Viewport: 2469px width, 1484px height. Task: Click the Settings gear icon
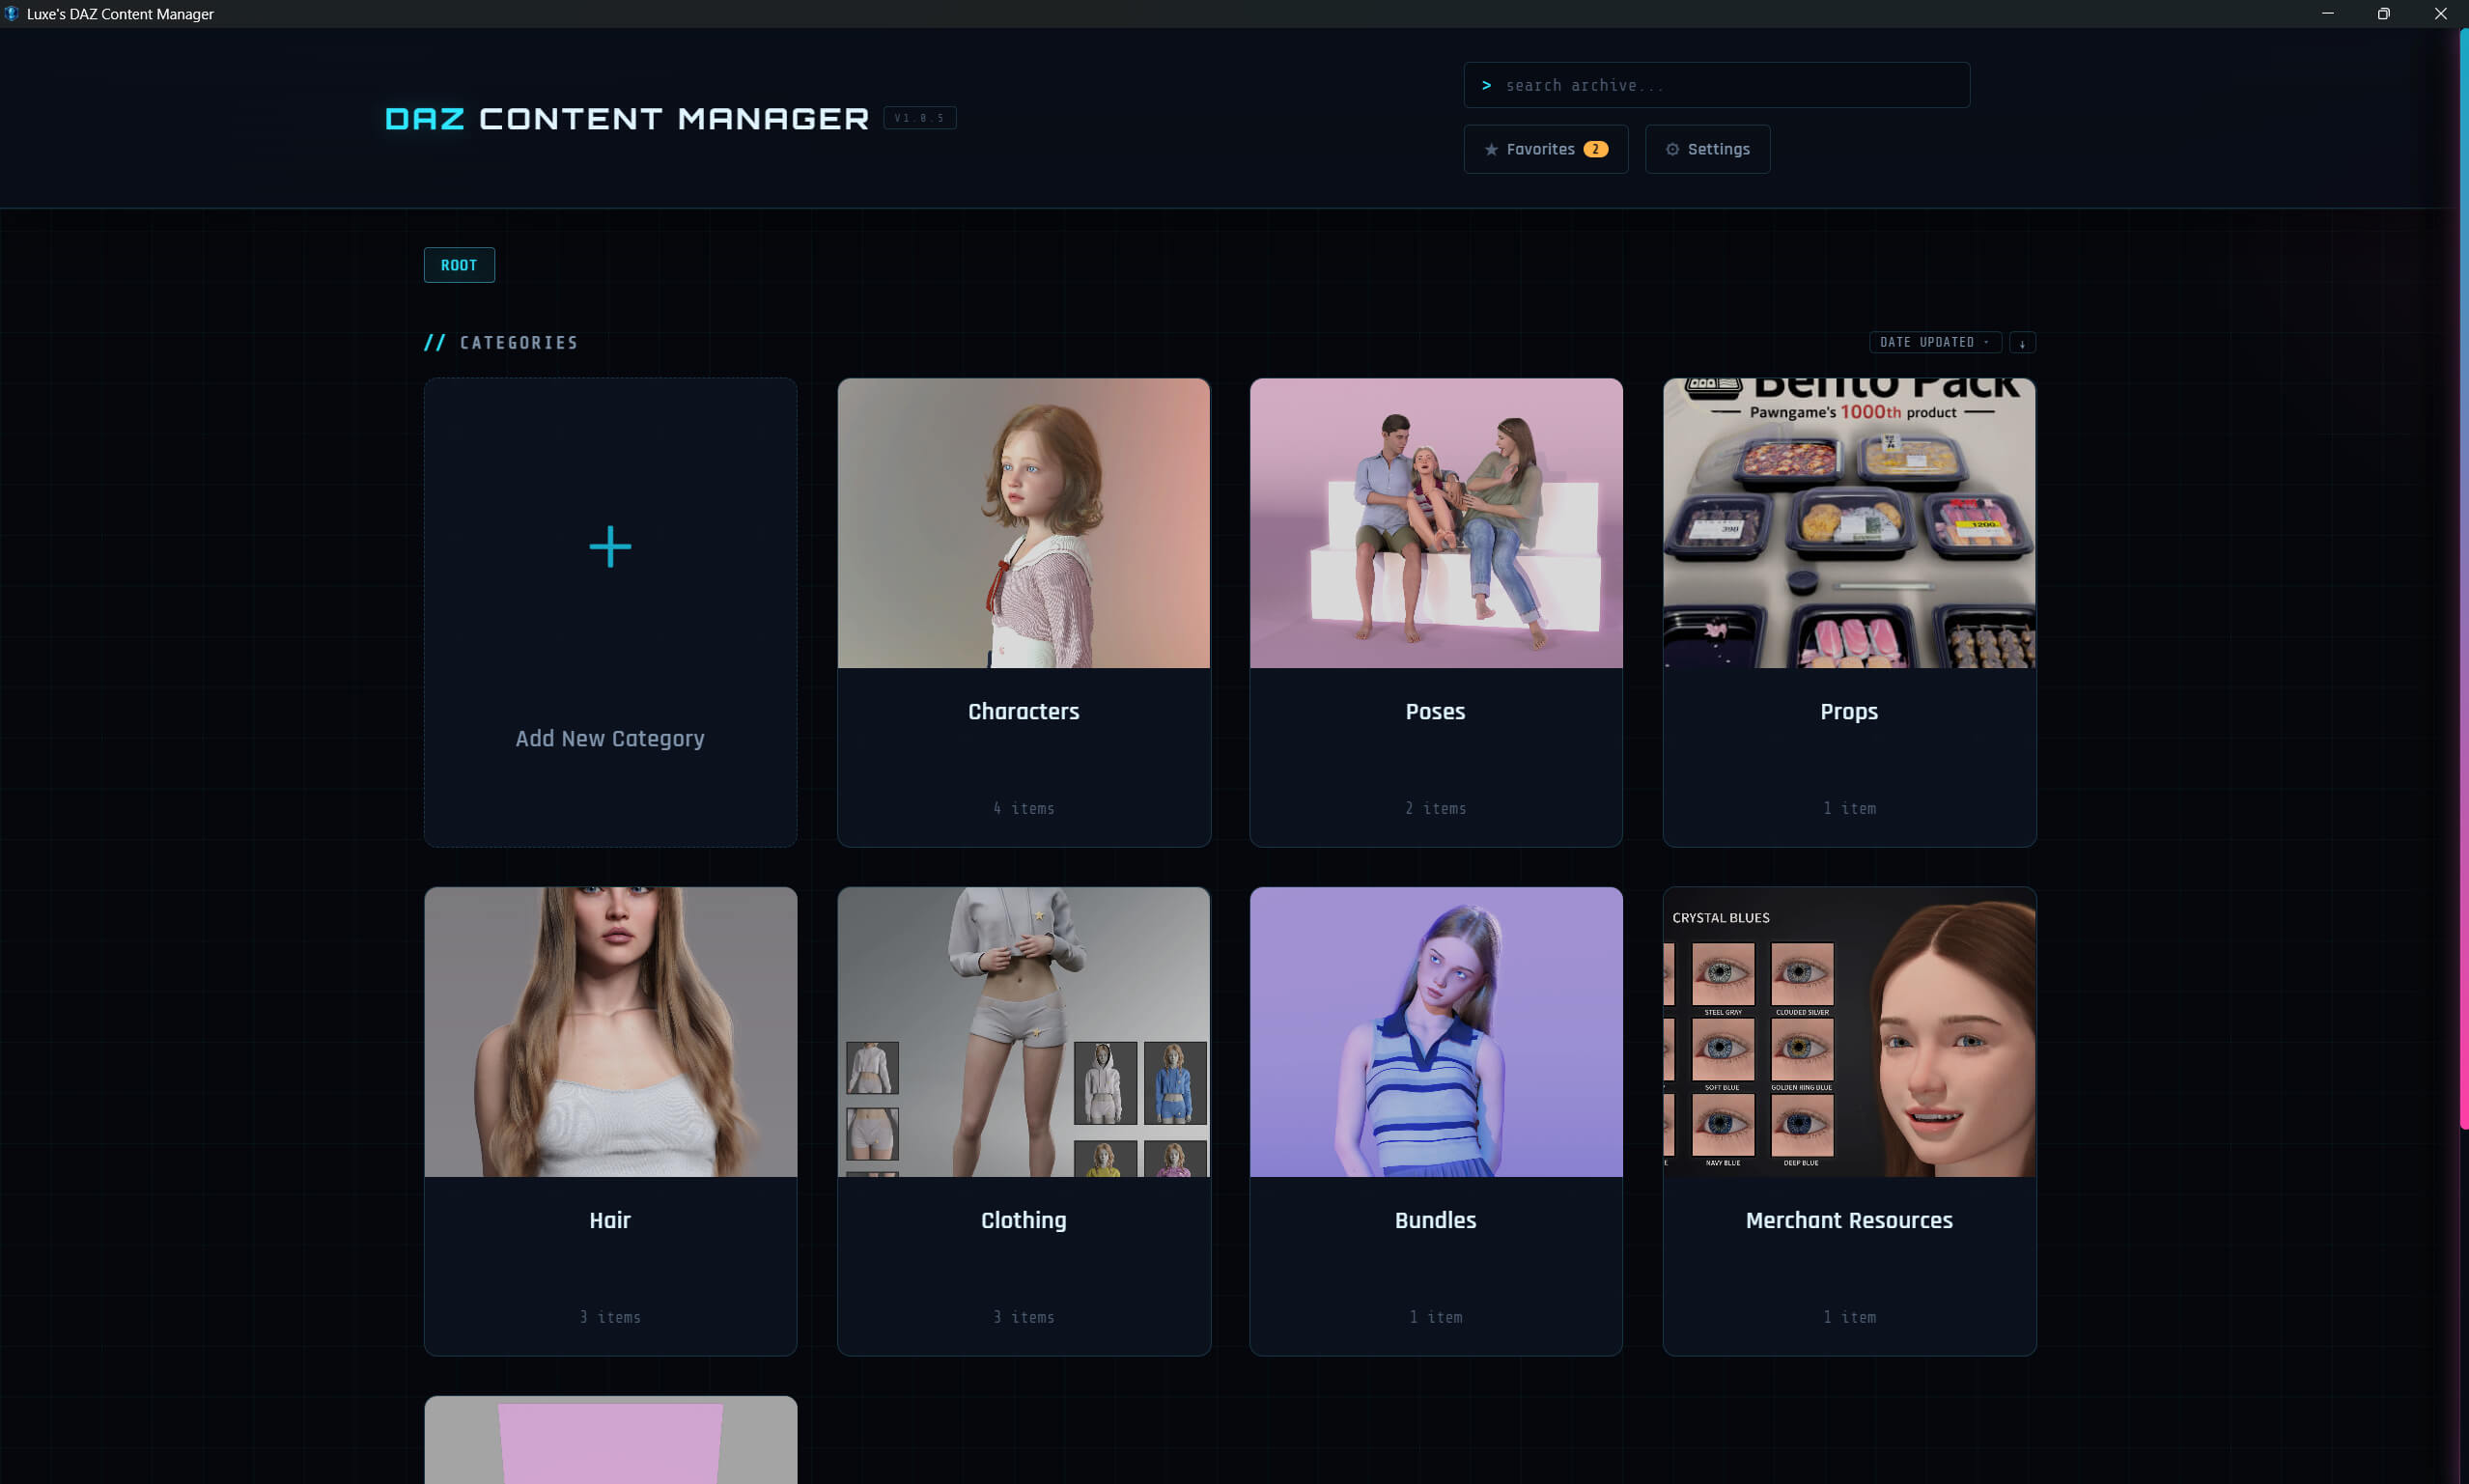click(x=1672, y=149)
